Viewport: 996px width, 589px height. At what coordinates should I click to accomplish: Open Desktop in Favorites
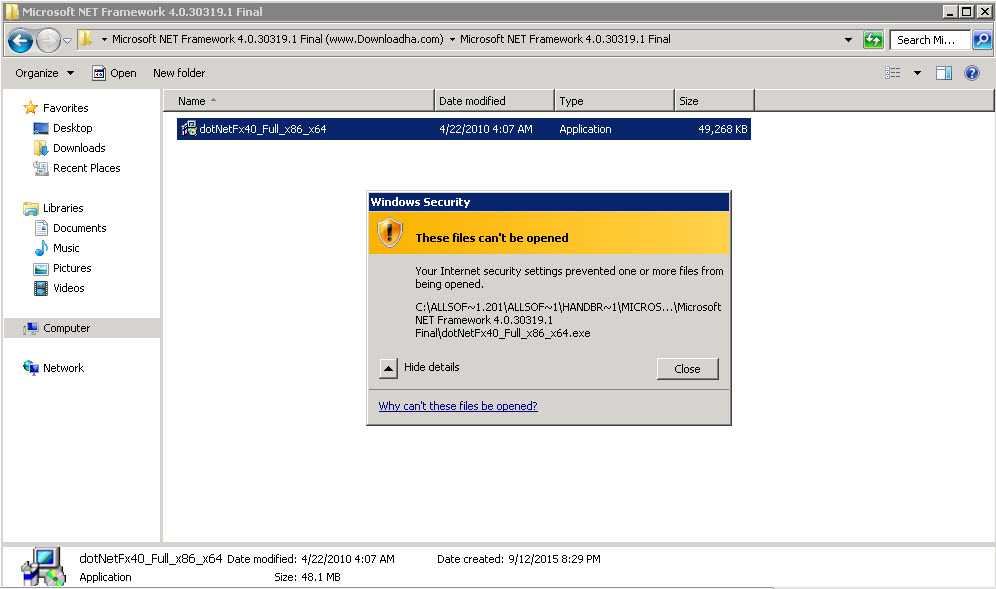tap(63, 128)
